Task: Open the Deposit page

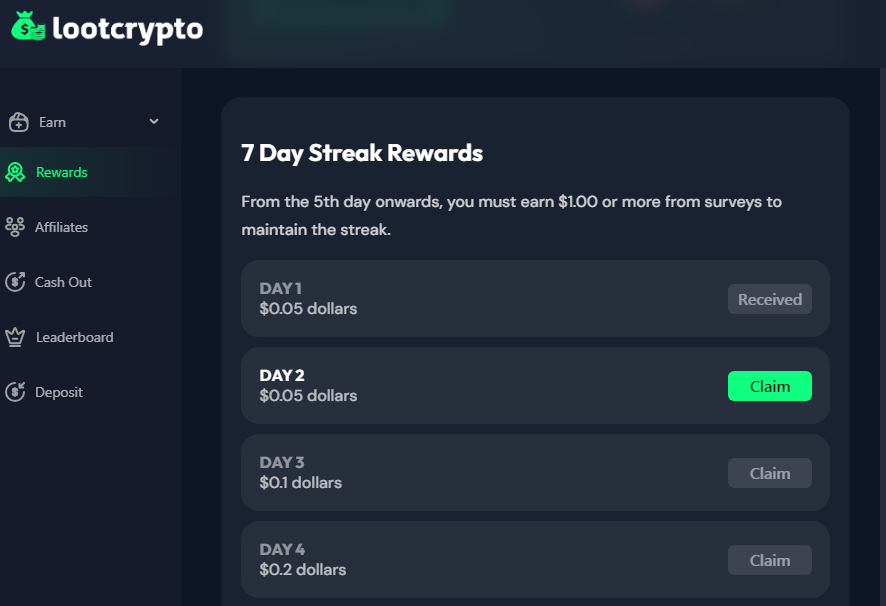Action: (59, 392)
